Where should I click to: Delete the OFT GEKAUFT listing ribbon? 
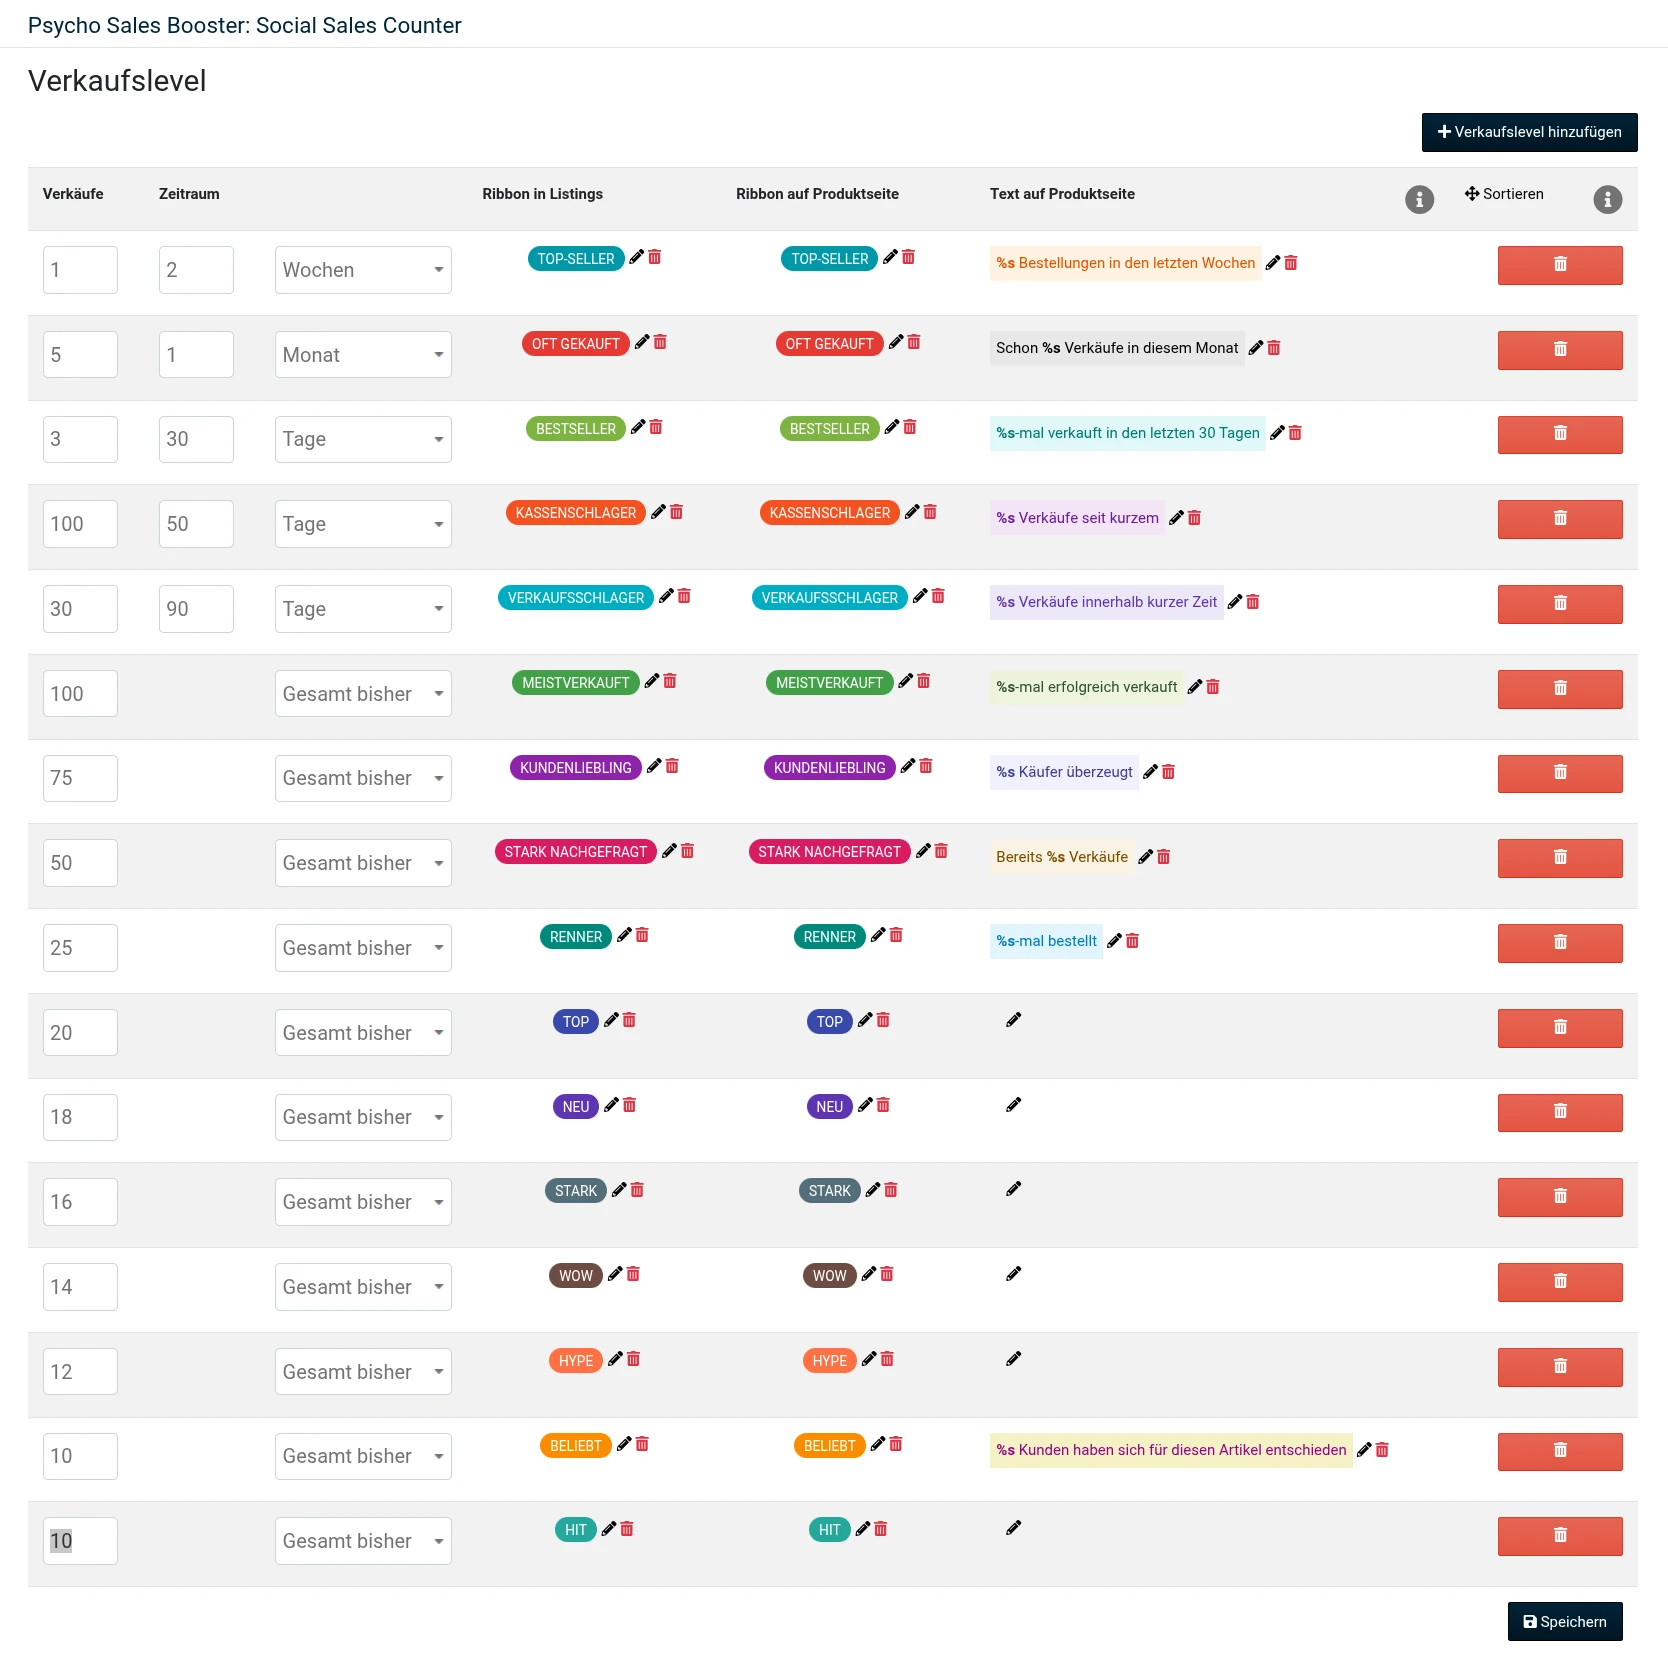click(x=660, y=342)
